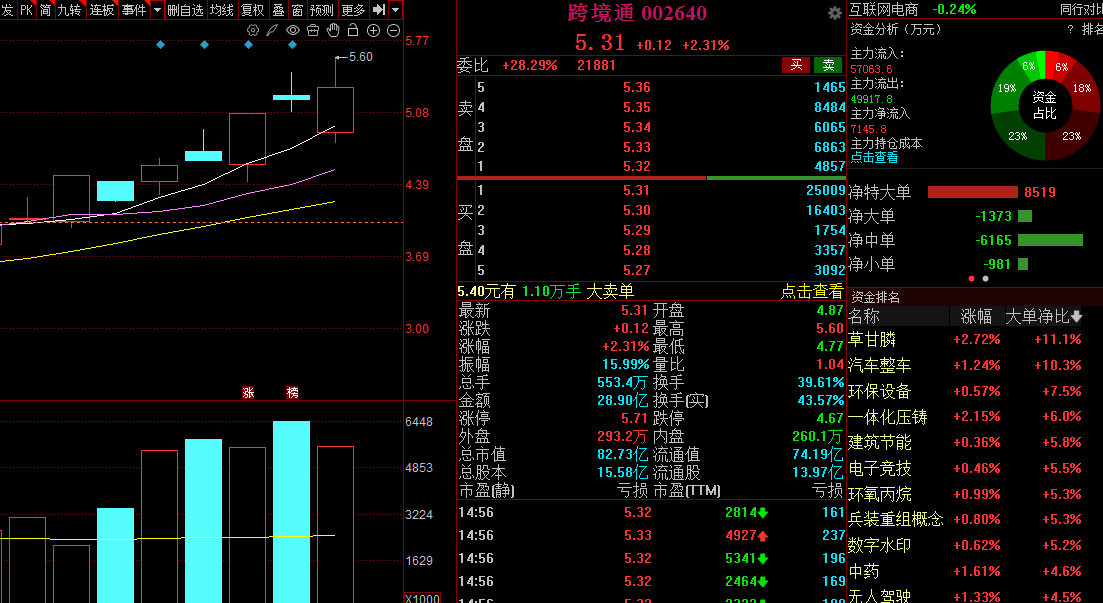Screen dimensions: 1103x603
Task: Open 中药 sector row
Action: click(975, 571)
